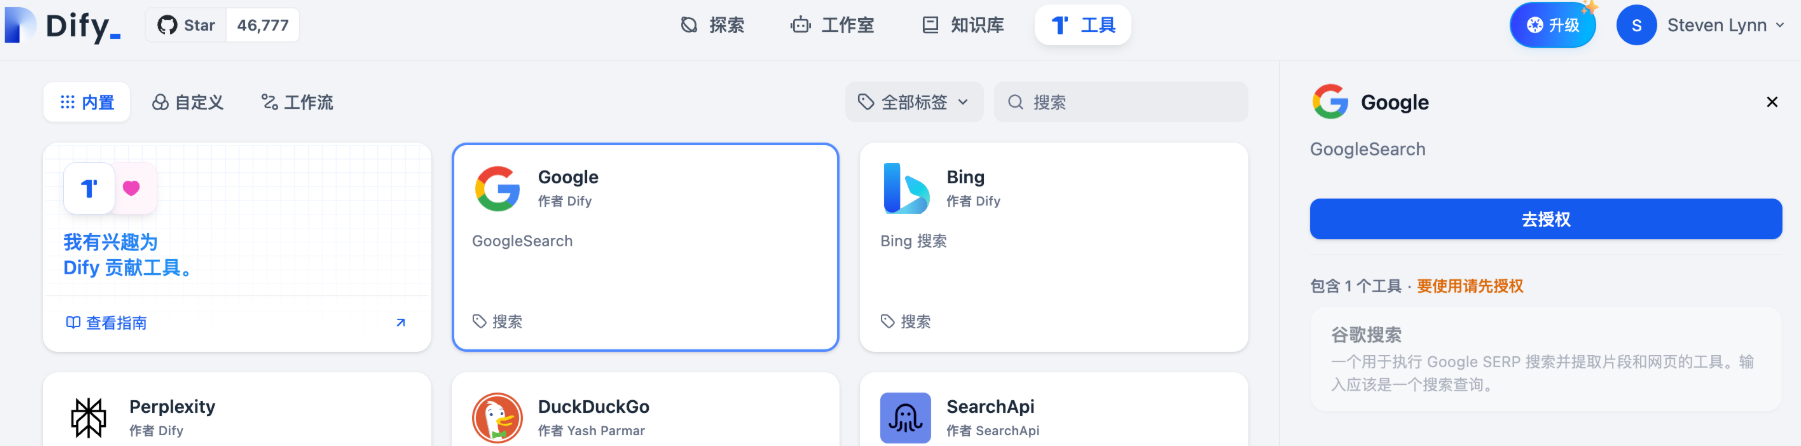Click the Perplexity logo icon
The width and height of the screenshot is (1801, 446).
89,418
